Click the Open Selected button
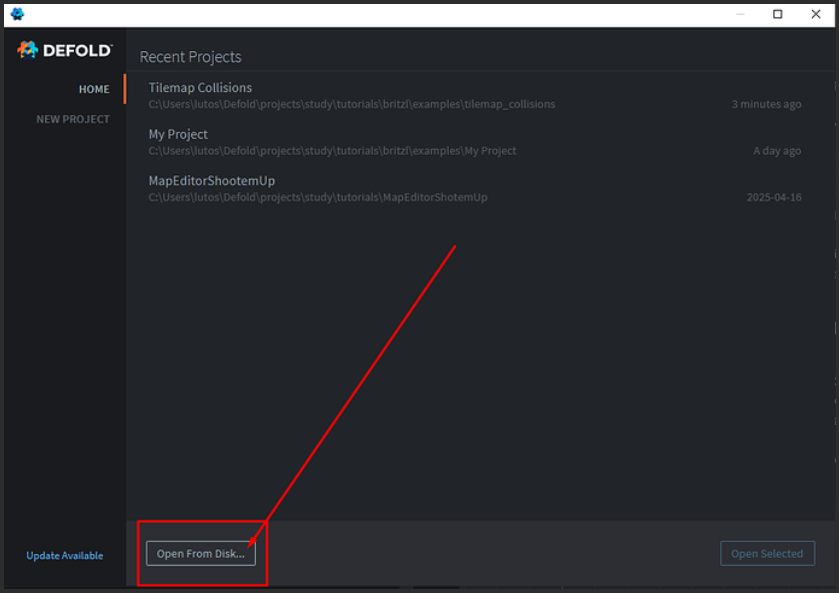The width and height of the screenshot is (839, 593). point(767,553)
